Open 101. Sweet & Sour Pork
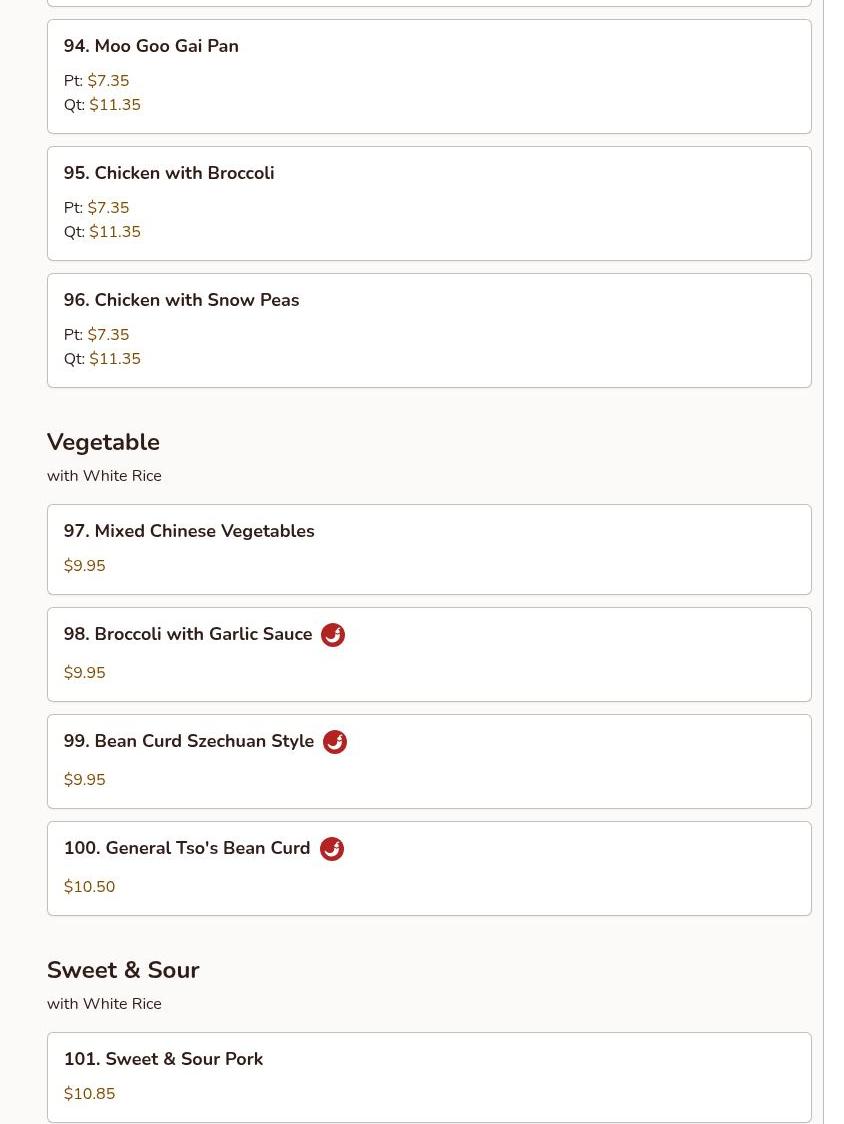The height and width of the screenshot is (1124, 844). coord(163,1059)
